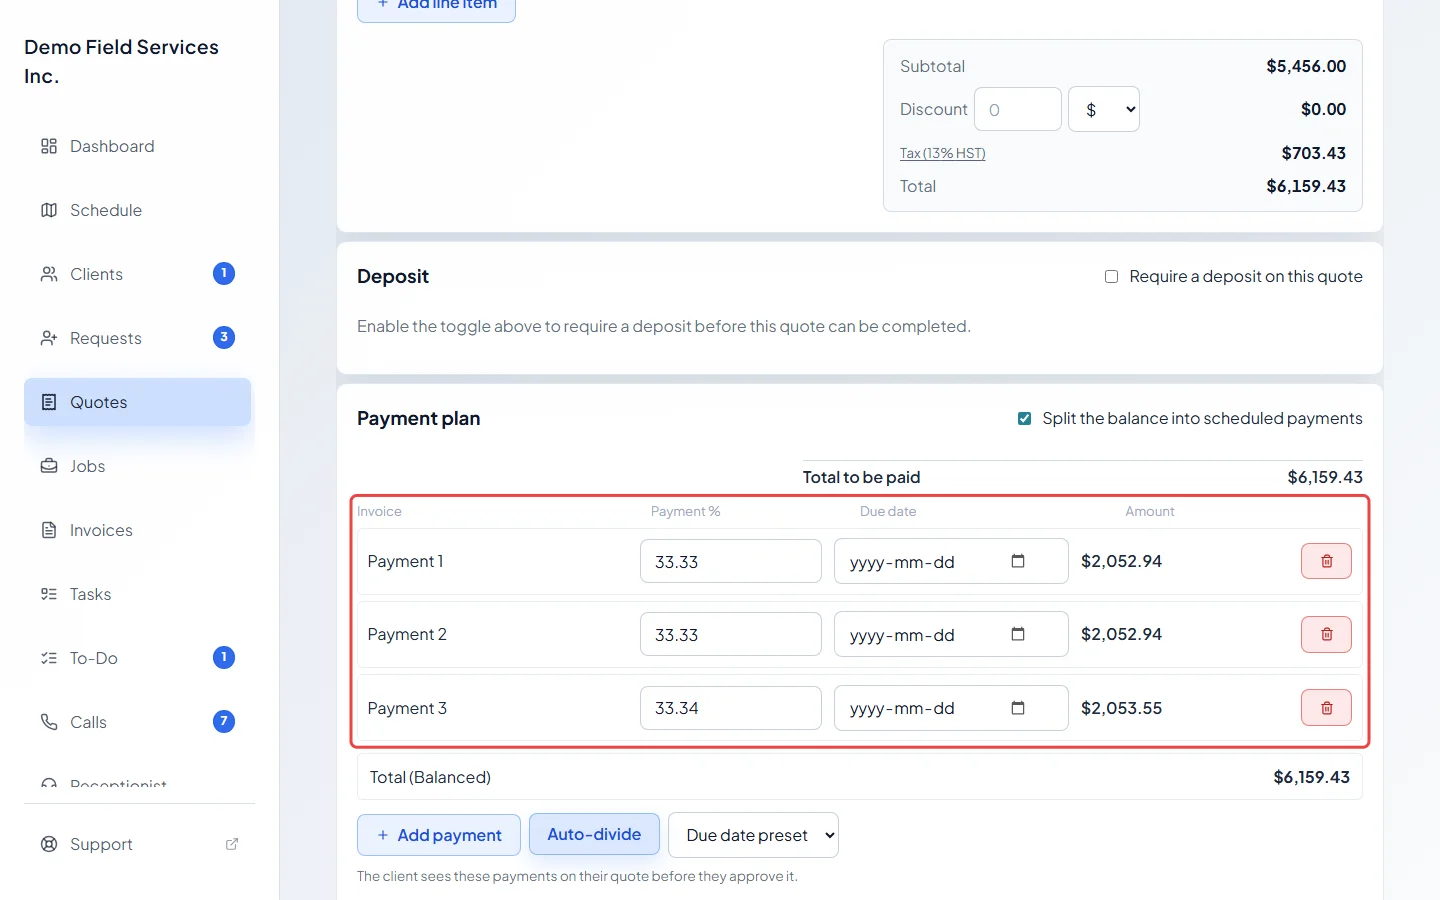Select the Jobs menu item
This screenshot has height=900, width=1440.
[x=137, y=466]
